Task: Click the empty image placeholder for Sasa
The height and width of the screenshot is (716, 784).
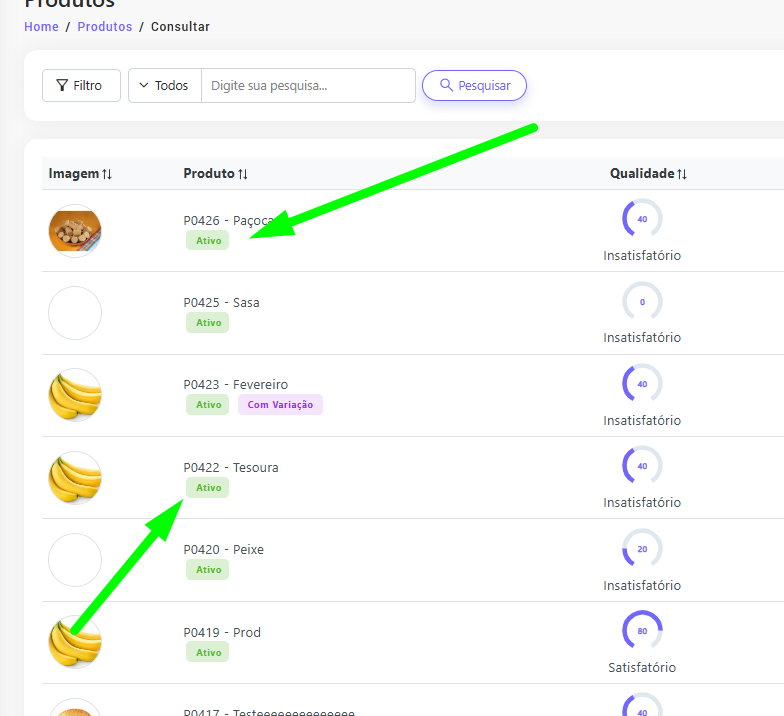Action: pyautogui.click(x=75, y=313)
